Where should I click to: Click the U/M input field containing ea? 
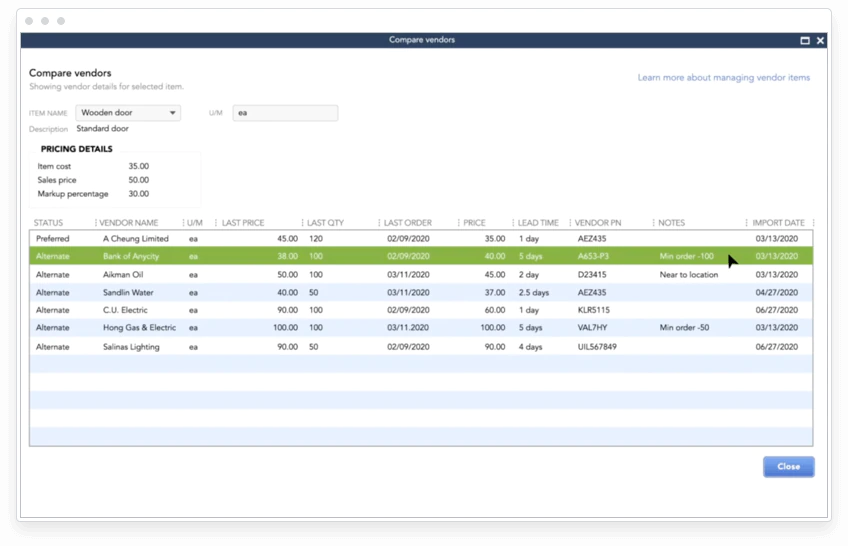pyautogui.click(x=285, y=113)
